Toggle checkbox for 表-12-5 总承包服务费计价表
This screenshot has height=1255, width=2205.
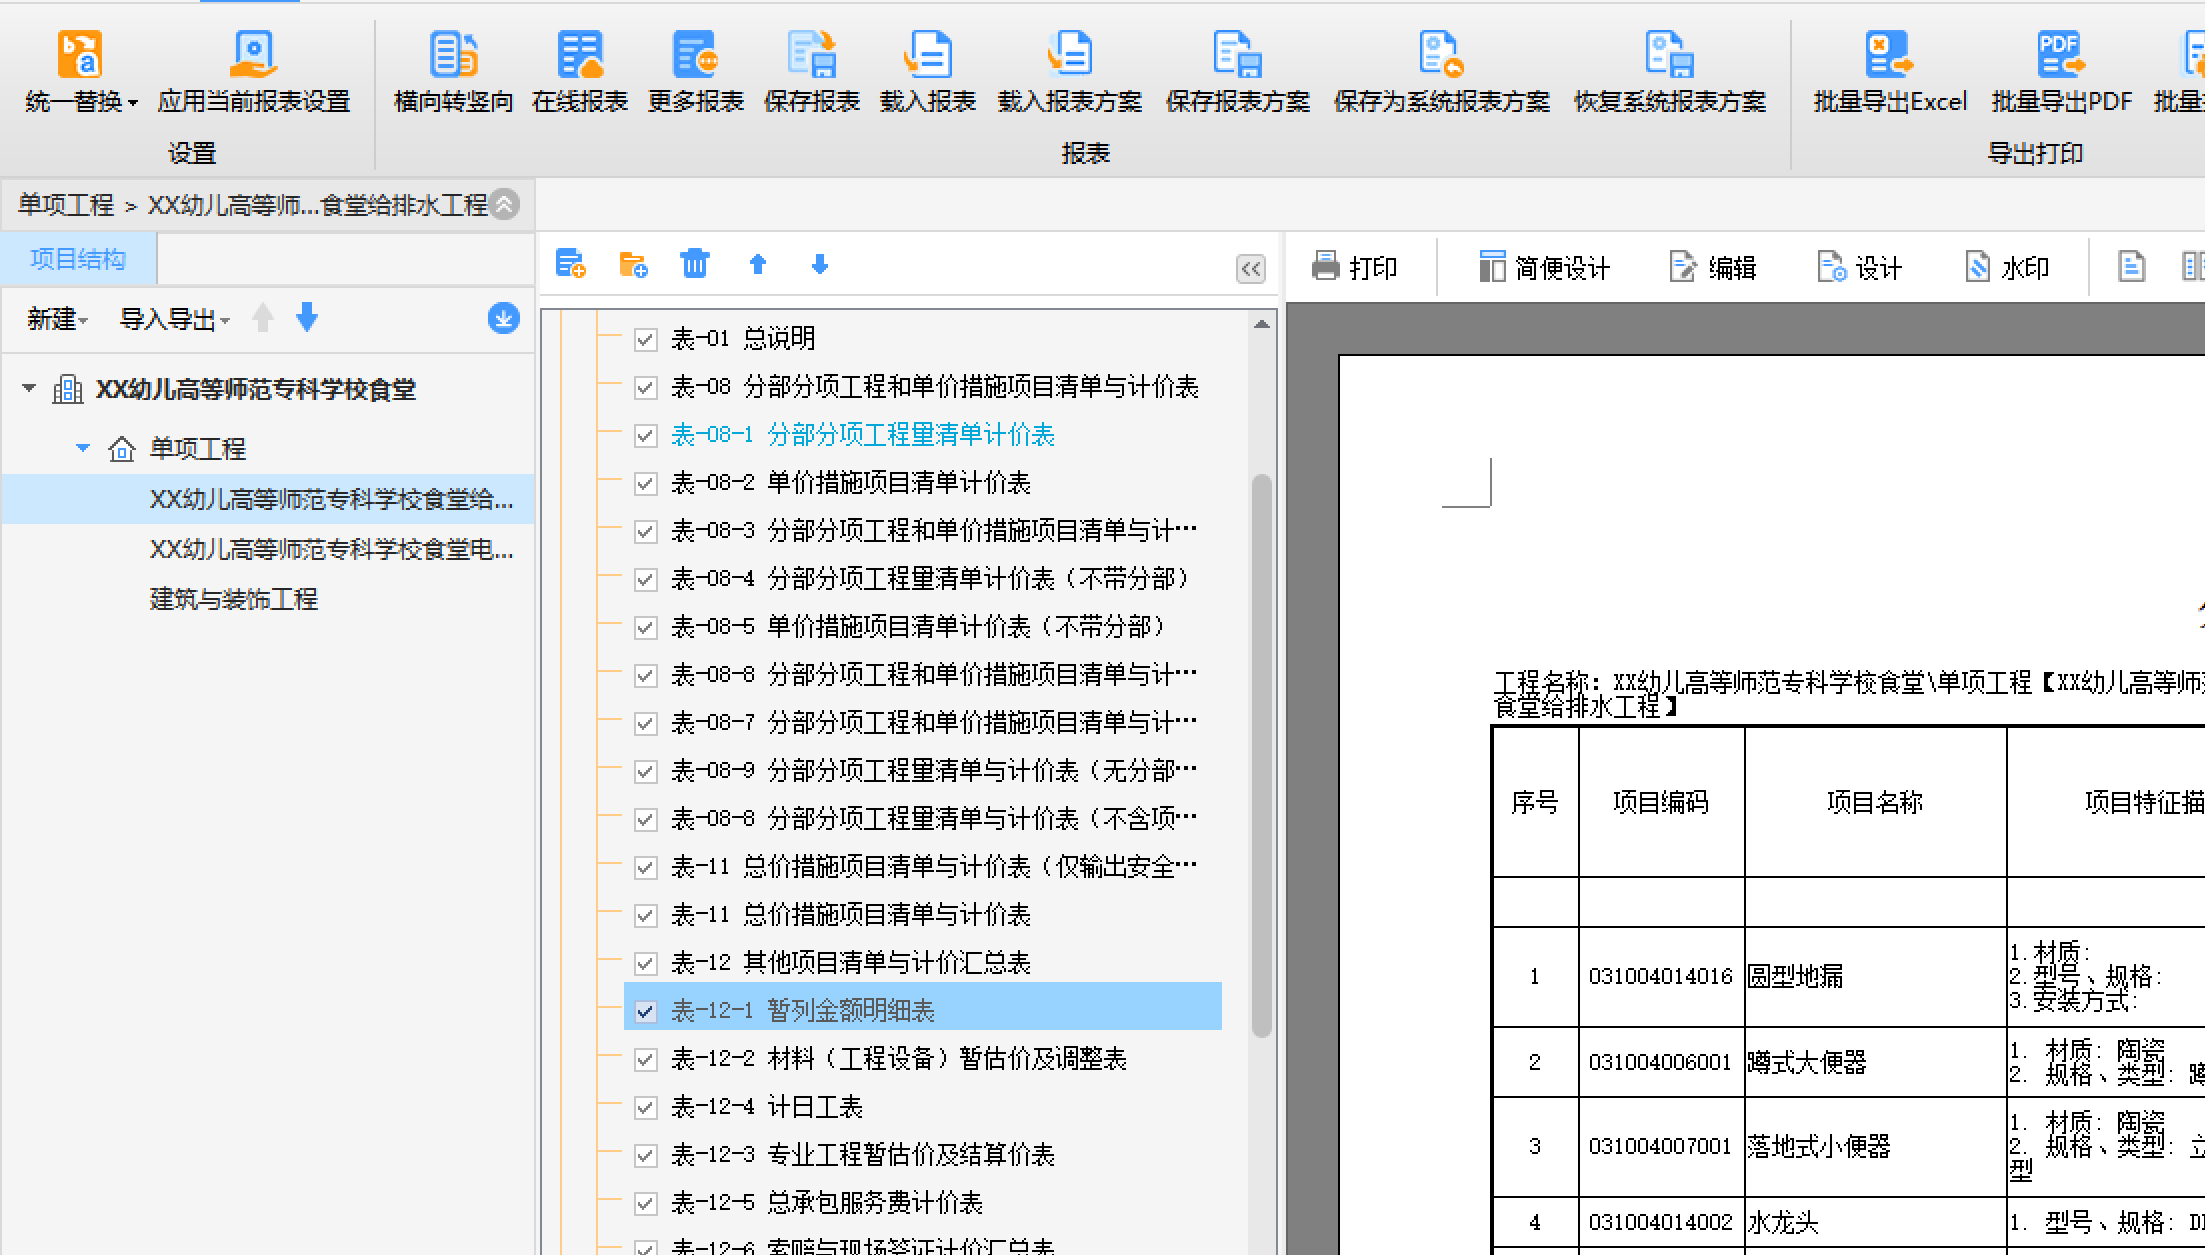coord(645,1203)
